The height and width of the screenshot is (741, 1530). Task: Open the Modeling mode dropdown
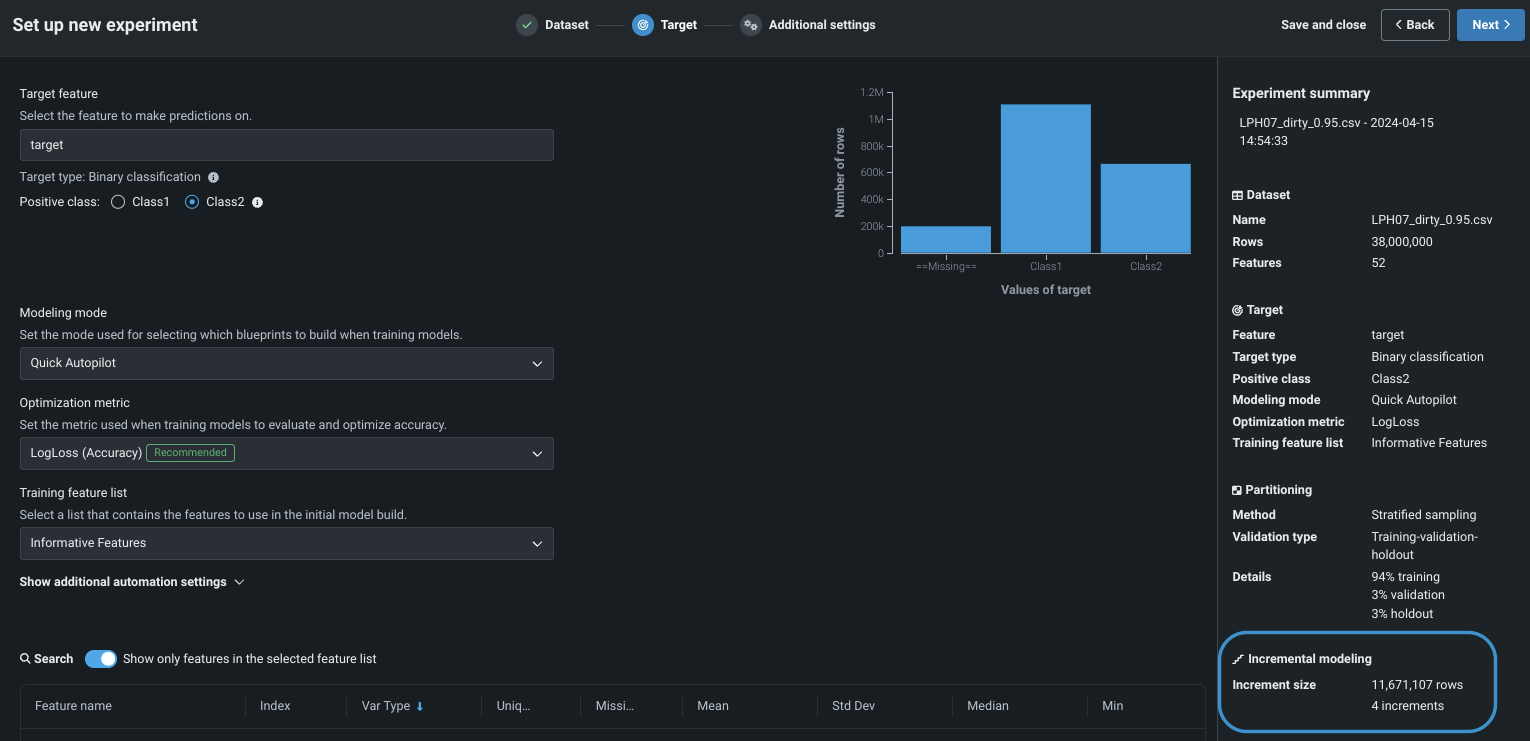point(286,364)
